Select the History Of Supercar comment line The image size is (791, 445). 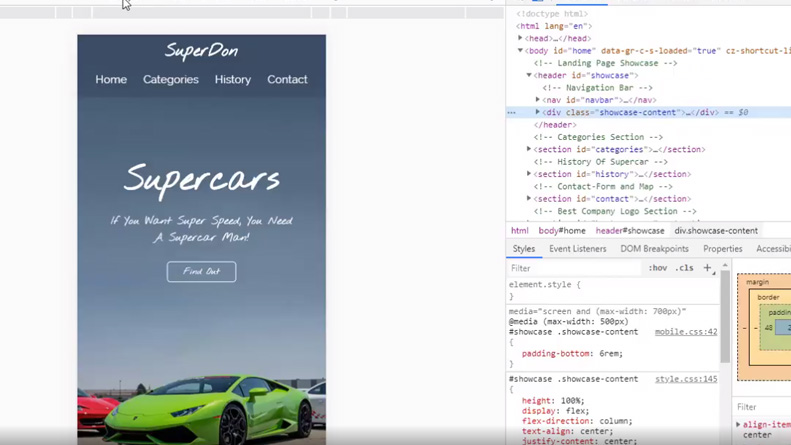(x=600, y=162)
